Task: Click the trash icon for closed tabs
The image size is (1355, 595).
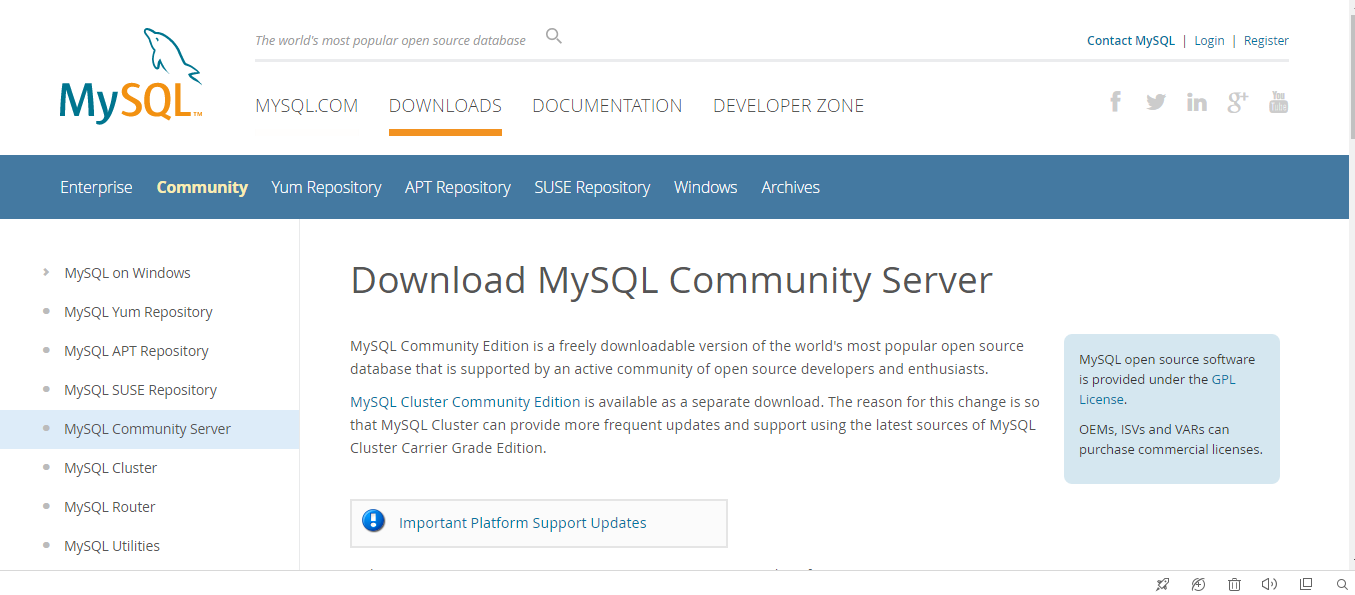Action: [x=1234, y=584]
